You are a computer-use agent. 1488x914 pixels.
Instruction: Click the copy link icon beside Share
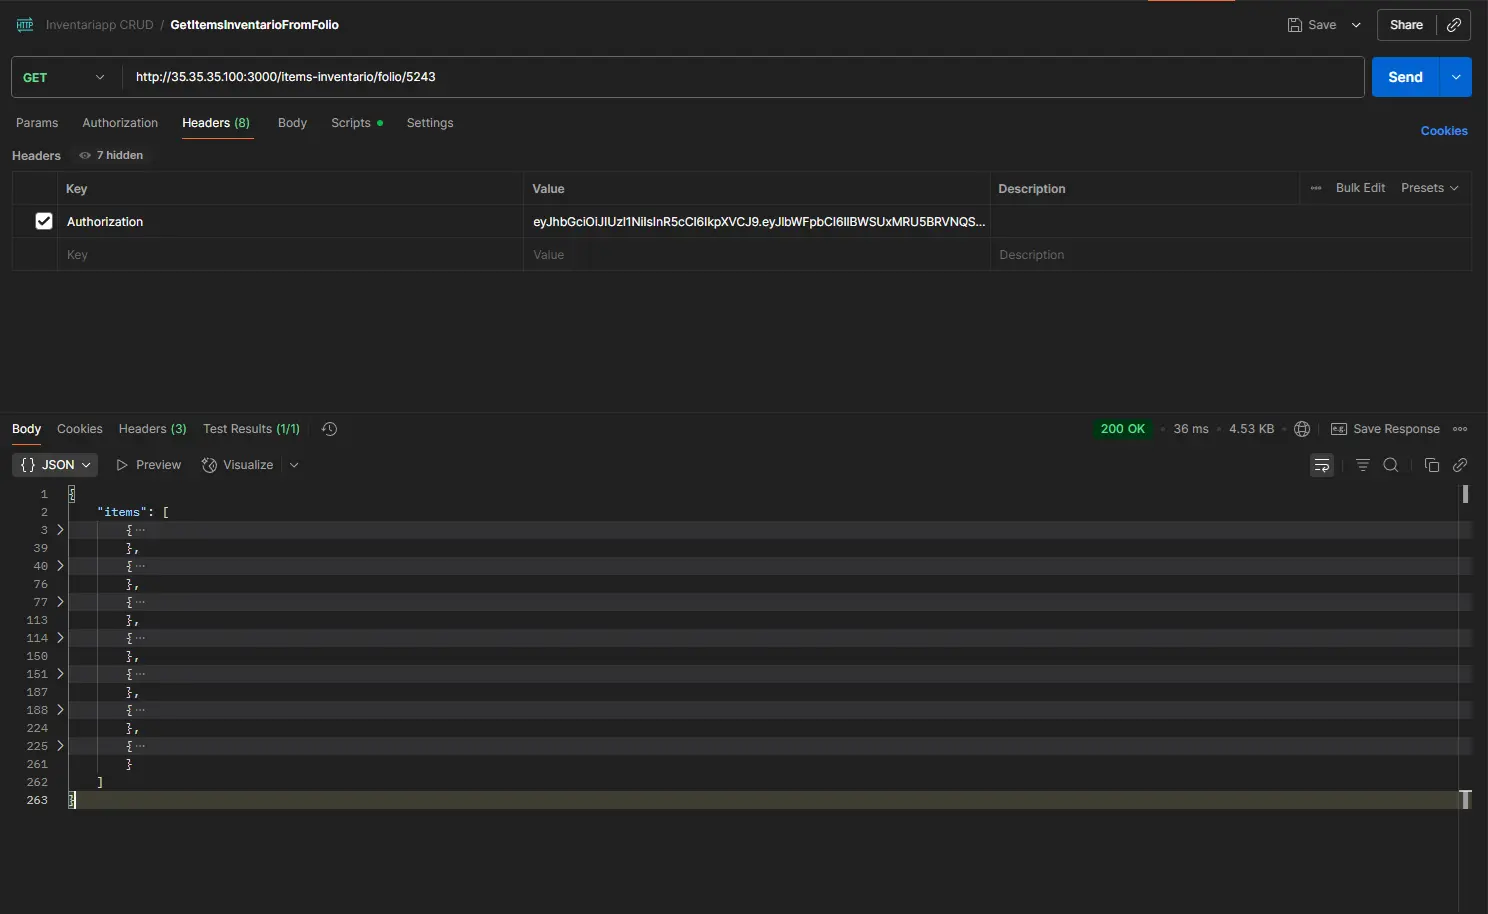(1454, 25)
